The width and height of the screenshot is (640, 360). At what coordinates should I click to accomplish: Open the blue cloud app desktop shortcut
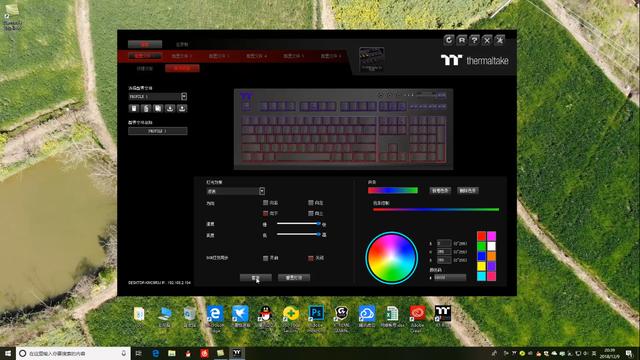click(x=367, y=314)
